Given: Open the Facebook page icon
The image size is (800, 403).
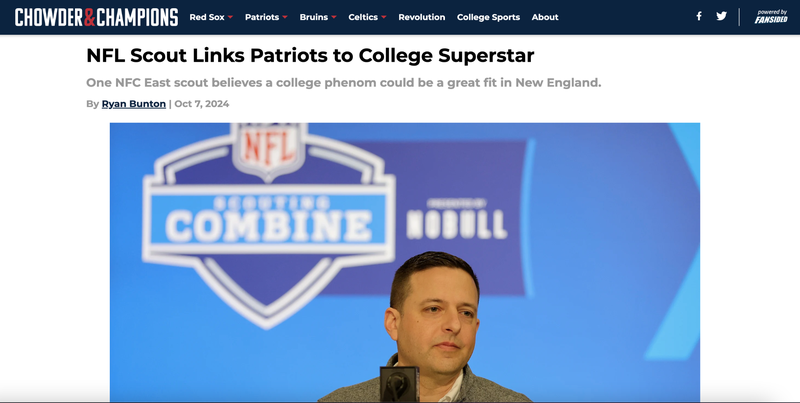Looking at the screenshot, I should tap(698, 17).
